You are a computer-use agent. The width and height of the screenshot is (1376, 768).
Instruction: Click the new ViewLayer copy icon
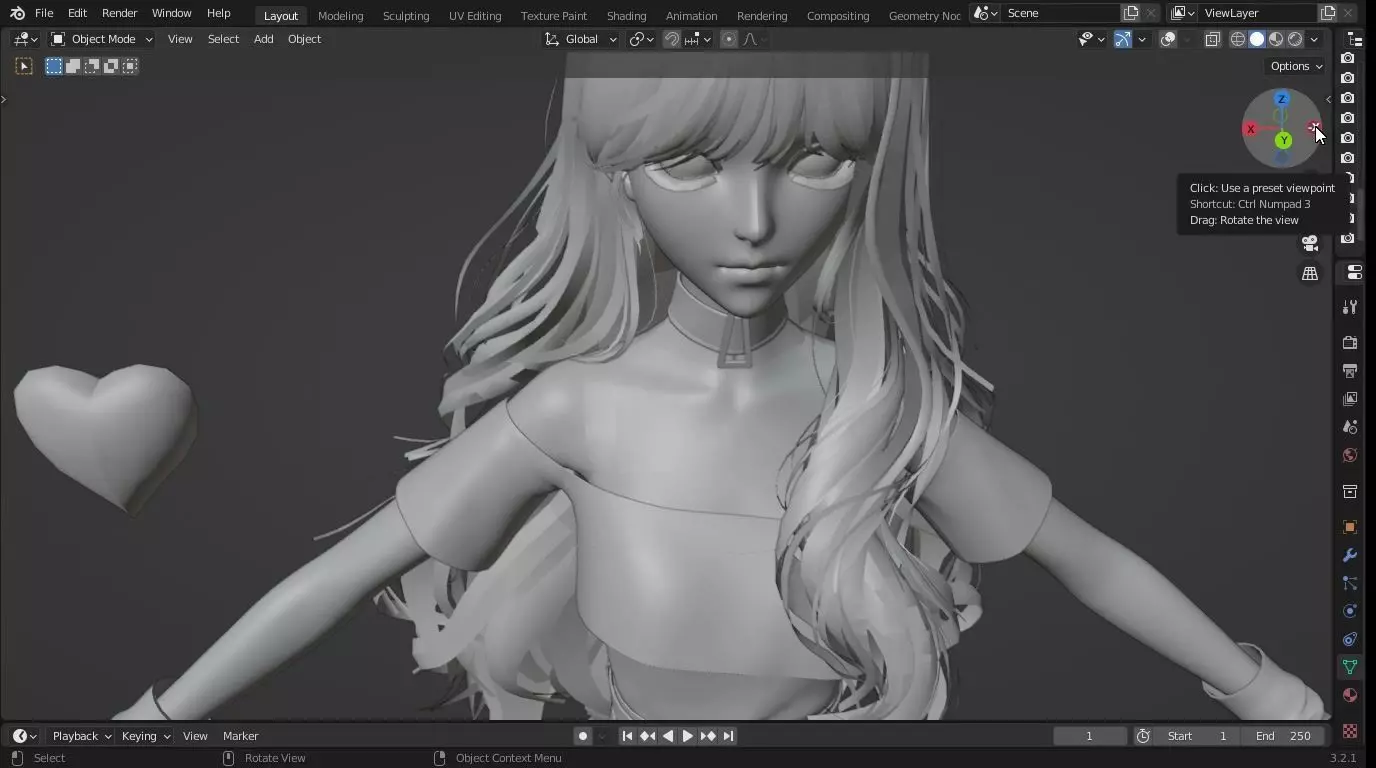pos(1328,13)
